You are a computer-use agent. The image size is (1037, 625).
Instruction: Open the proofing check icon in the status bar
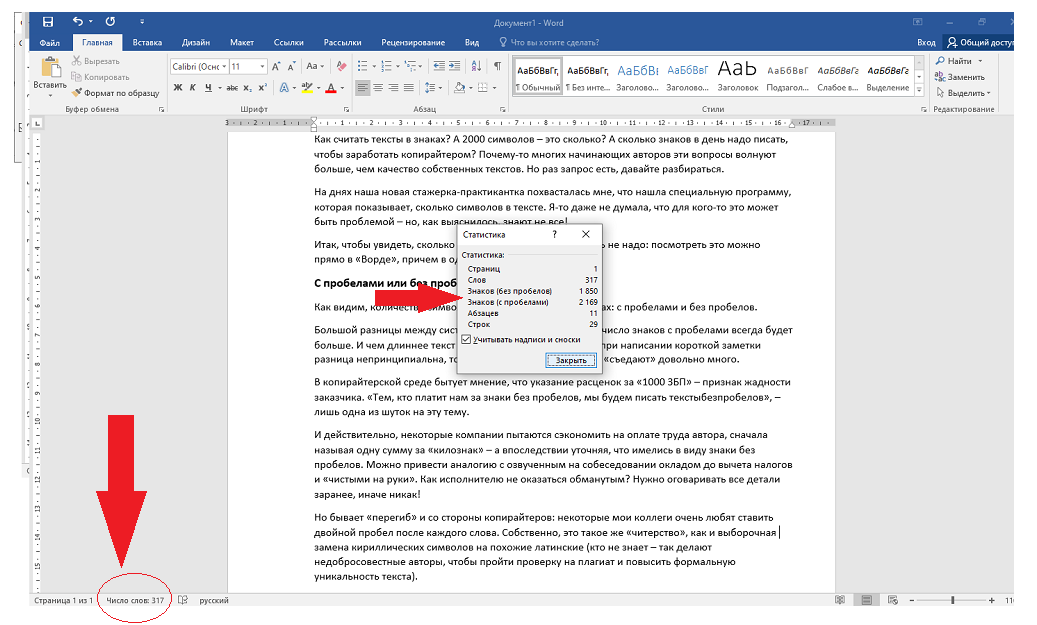pyautogui.click(x=183, y=600)
